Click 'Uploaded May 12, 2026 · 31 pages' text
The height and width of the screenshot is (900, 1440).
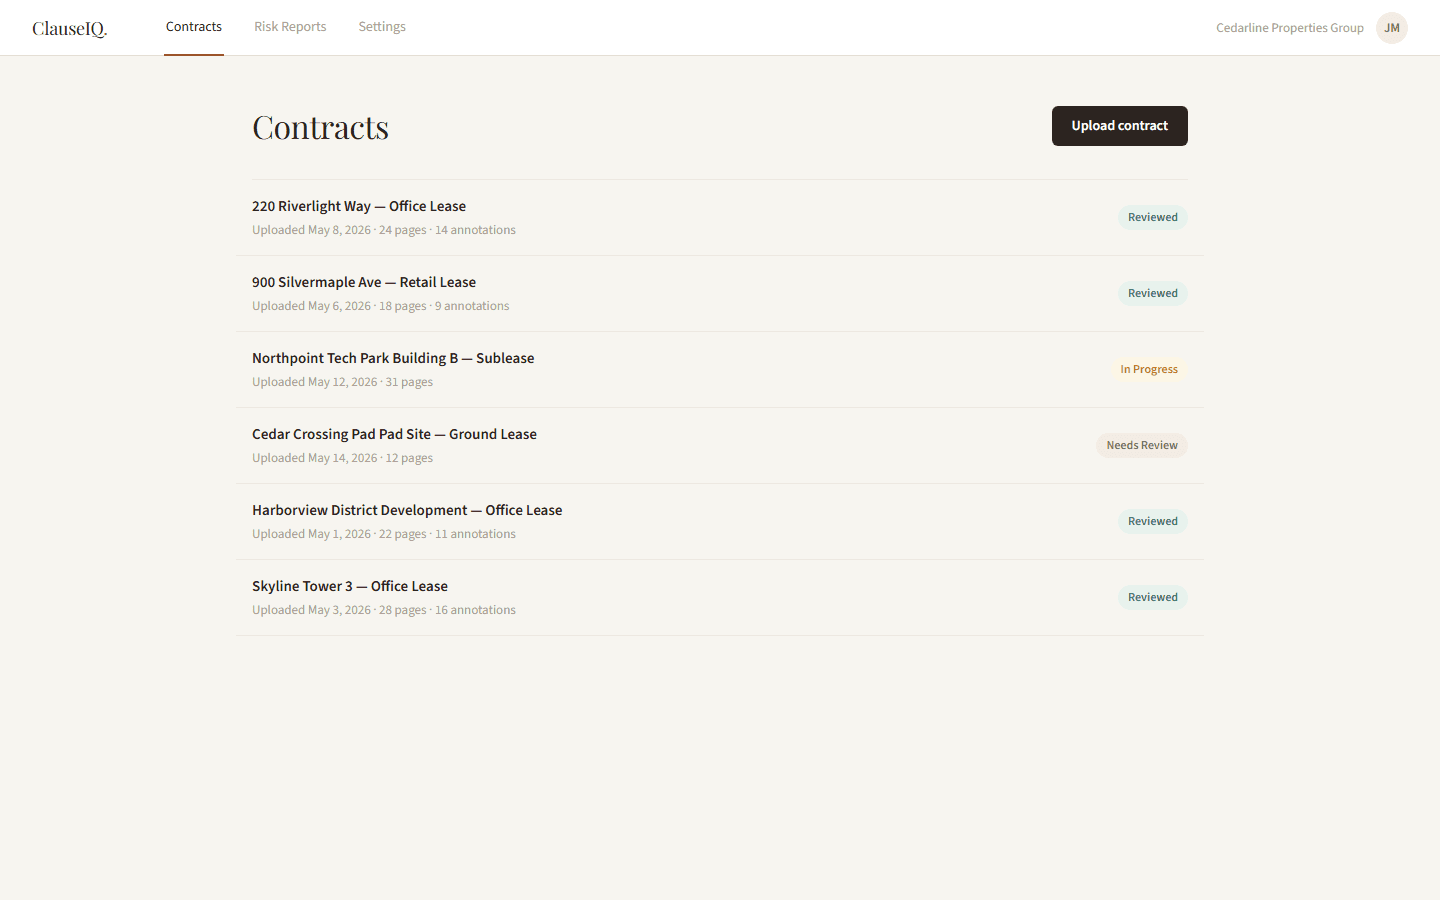(x=343, y=382)
